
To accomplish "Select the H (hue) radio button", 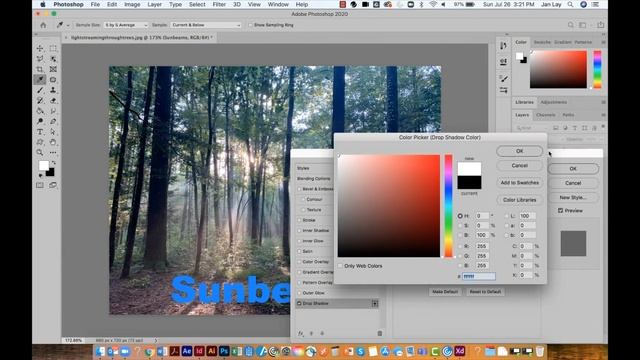I will (460, 216).
